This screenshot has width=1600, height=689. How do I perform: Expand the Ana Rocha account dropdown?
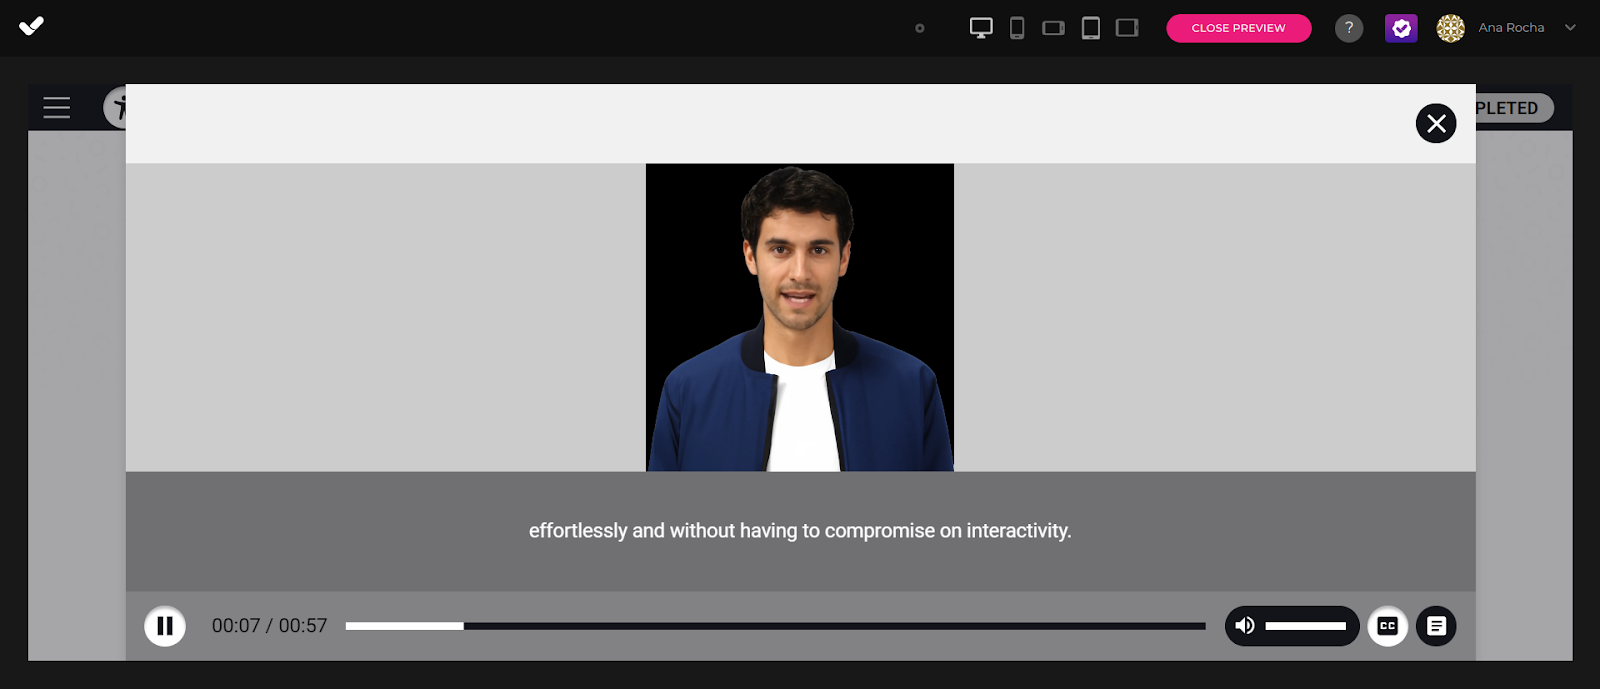1570,28
